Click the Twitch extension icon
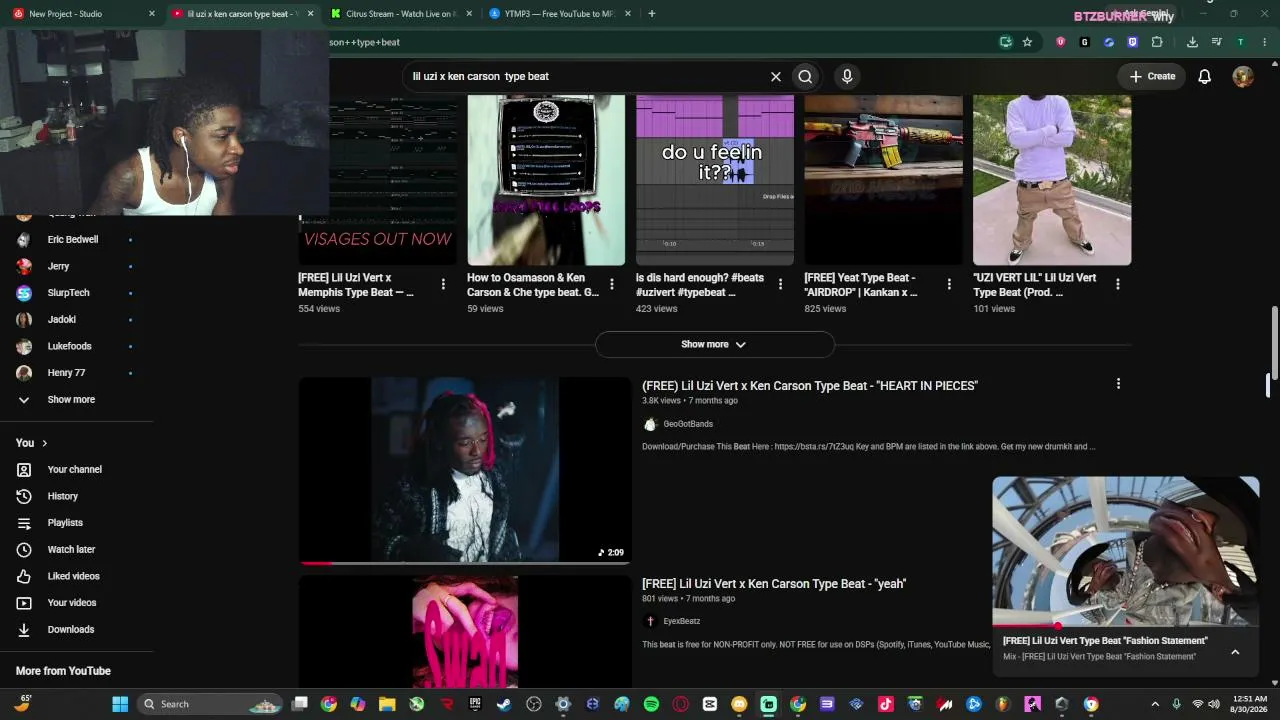 tap(1133, 42)
